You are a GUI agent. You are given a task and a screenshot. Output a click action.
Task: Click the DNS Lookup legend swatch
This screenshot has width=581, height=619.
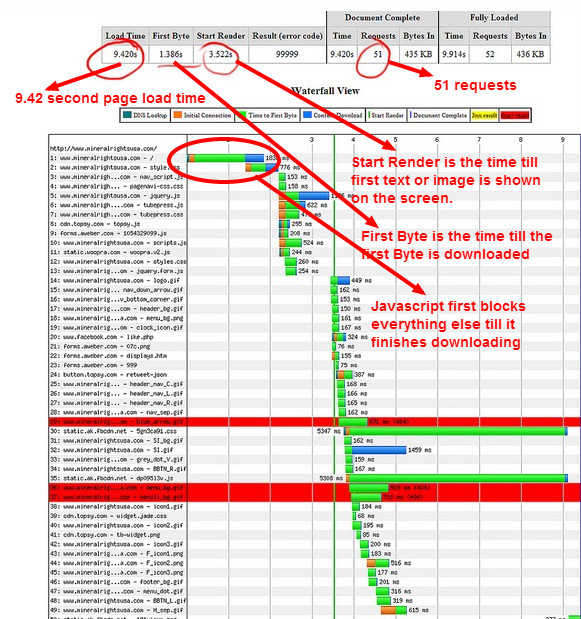127,115
